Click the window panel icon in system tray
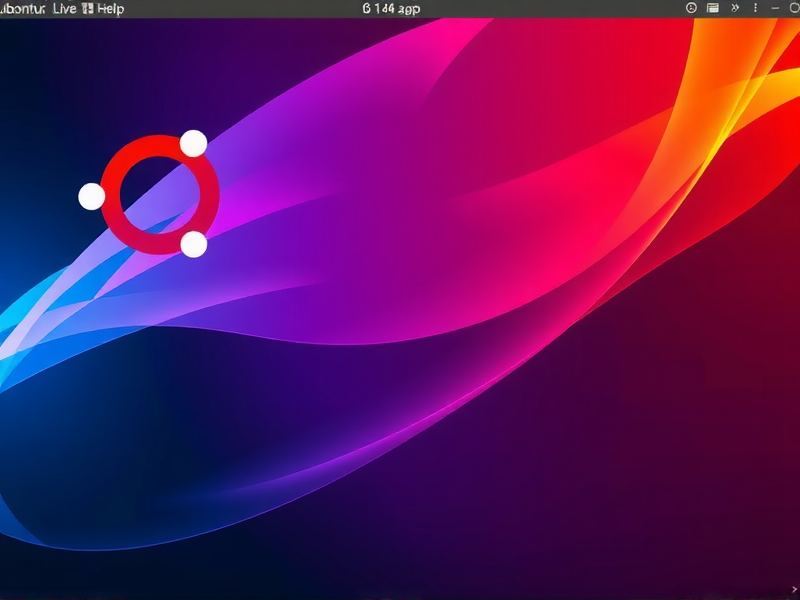800x600 pixels. [713, 8]
